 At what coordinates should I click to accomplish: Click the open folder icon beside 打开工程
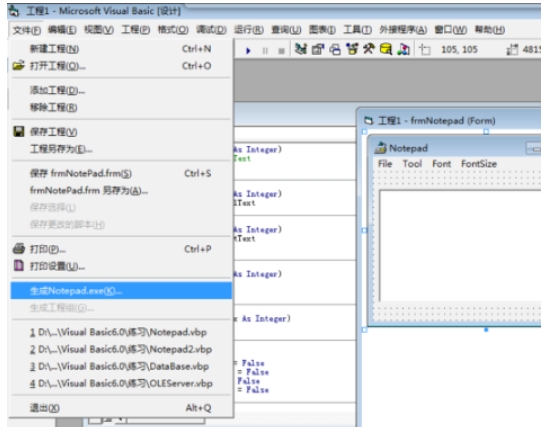click(19, 66)
